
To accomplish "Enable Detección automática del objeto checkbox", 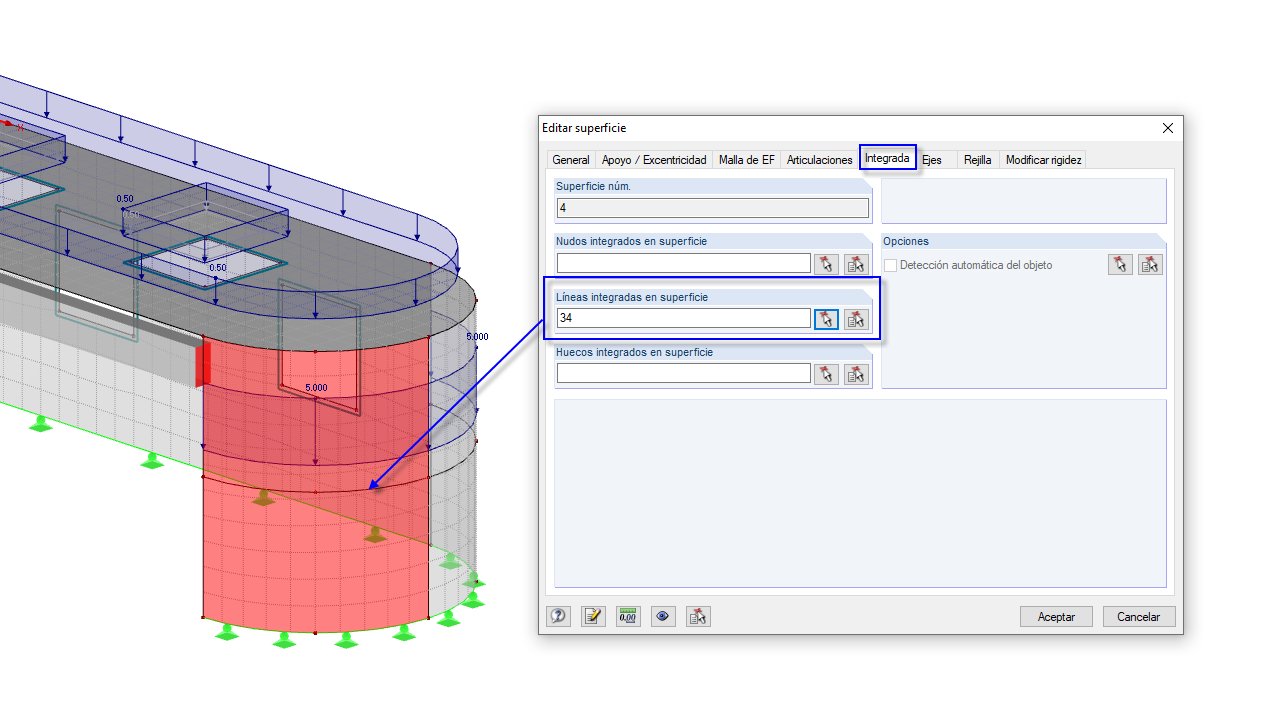I will (891, 265).
